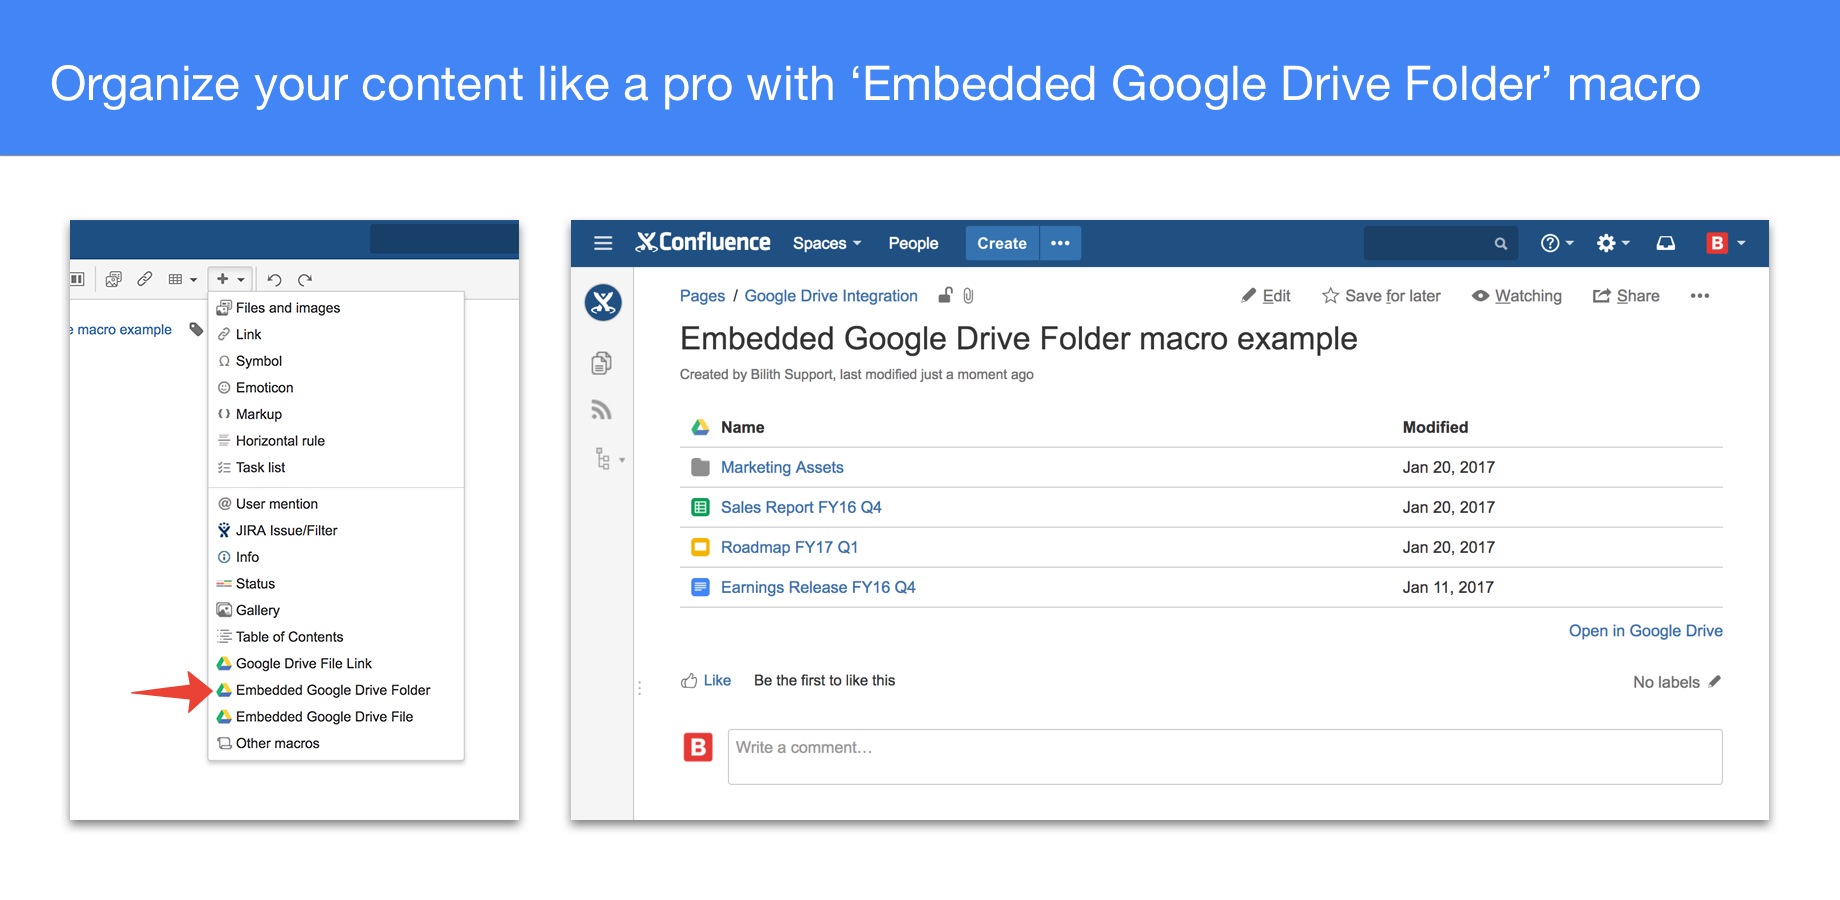Select Link from insert menu
1840x900 pixels.
point(336,334)
